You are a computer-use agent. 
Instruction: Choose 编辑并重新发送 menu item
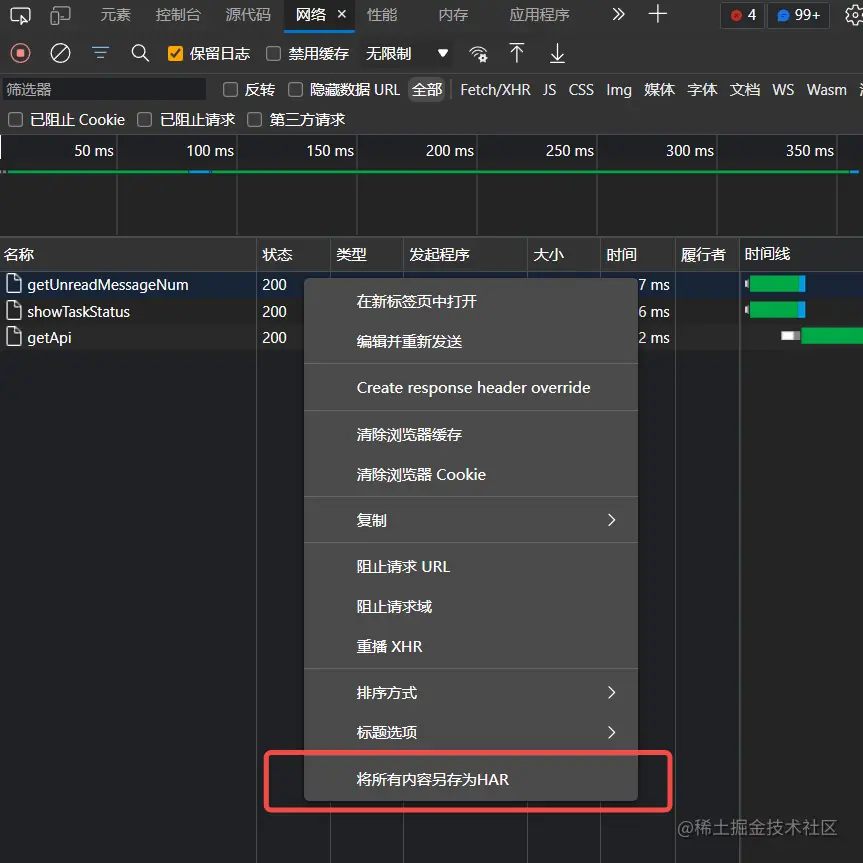[471, 342]
